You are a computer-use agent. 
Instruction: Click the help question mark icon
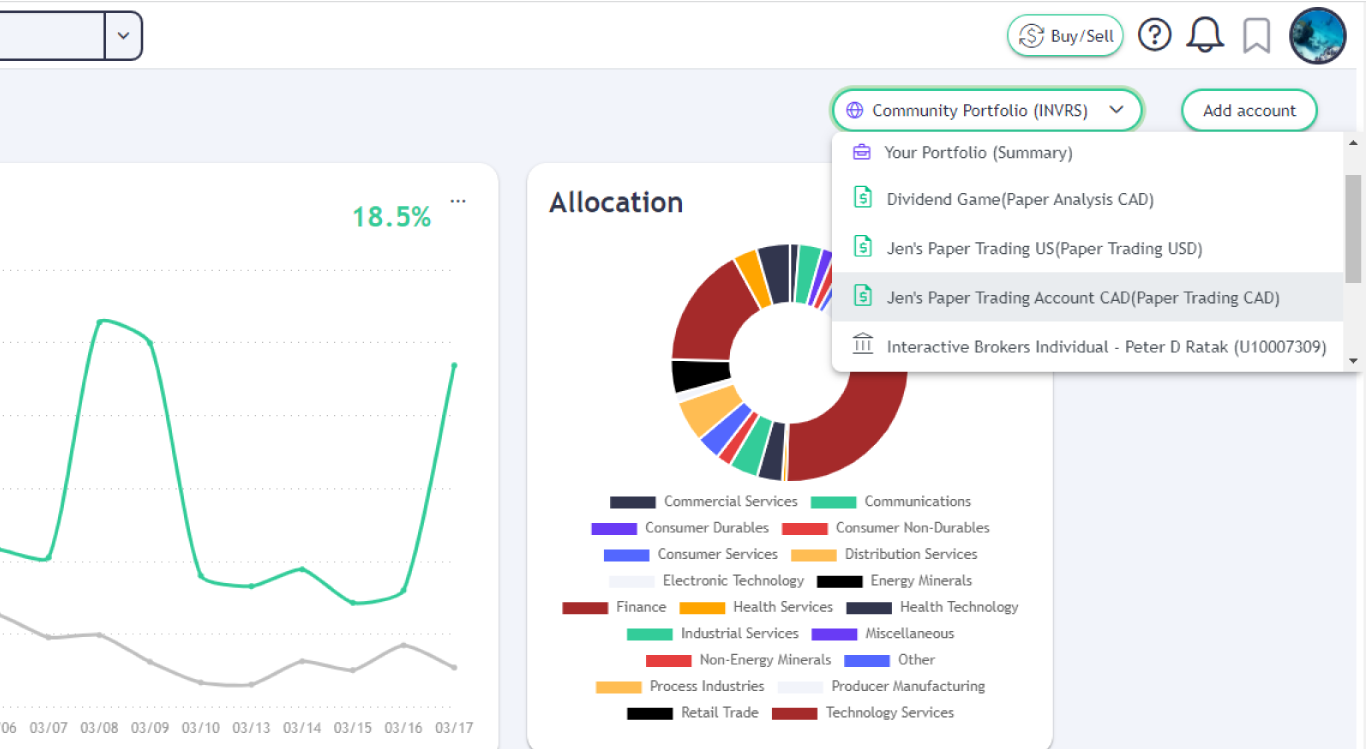1155,34
